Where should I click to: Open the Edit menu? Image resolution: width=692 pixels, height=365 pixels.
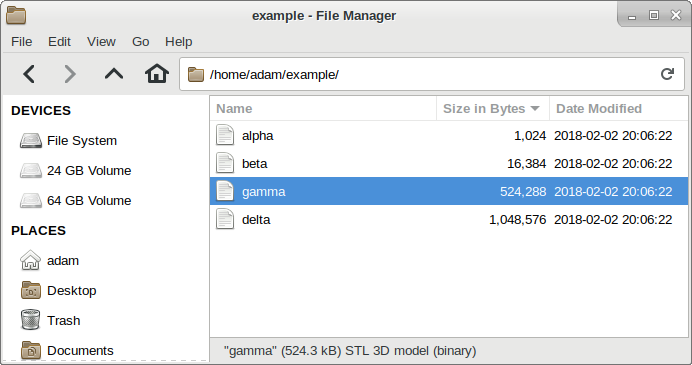click(x=59, y=41)
